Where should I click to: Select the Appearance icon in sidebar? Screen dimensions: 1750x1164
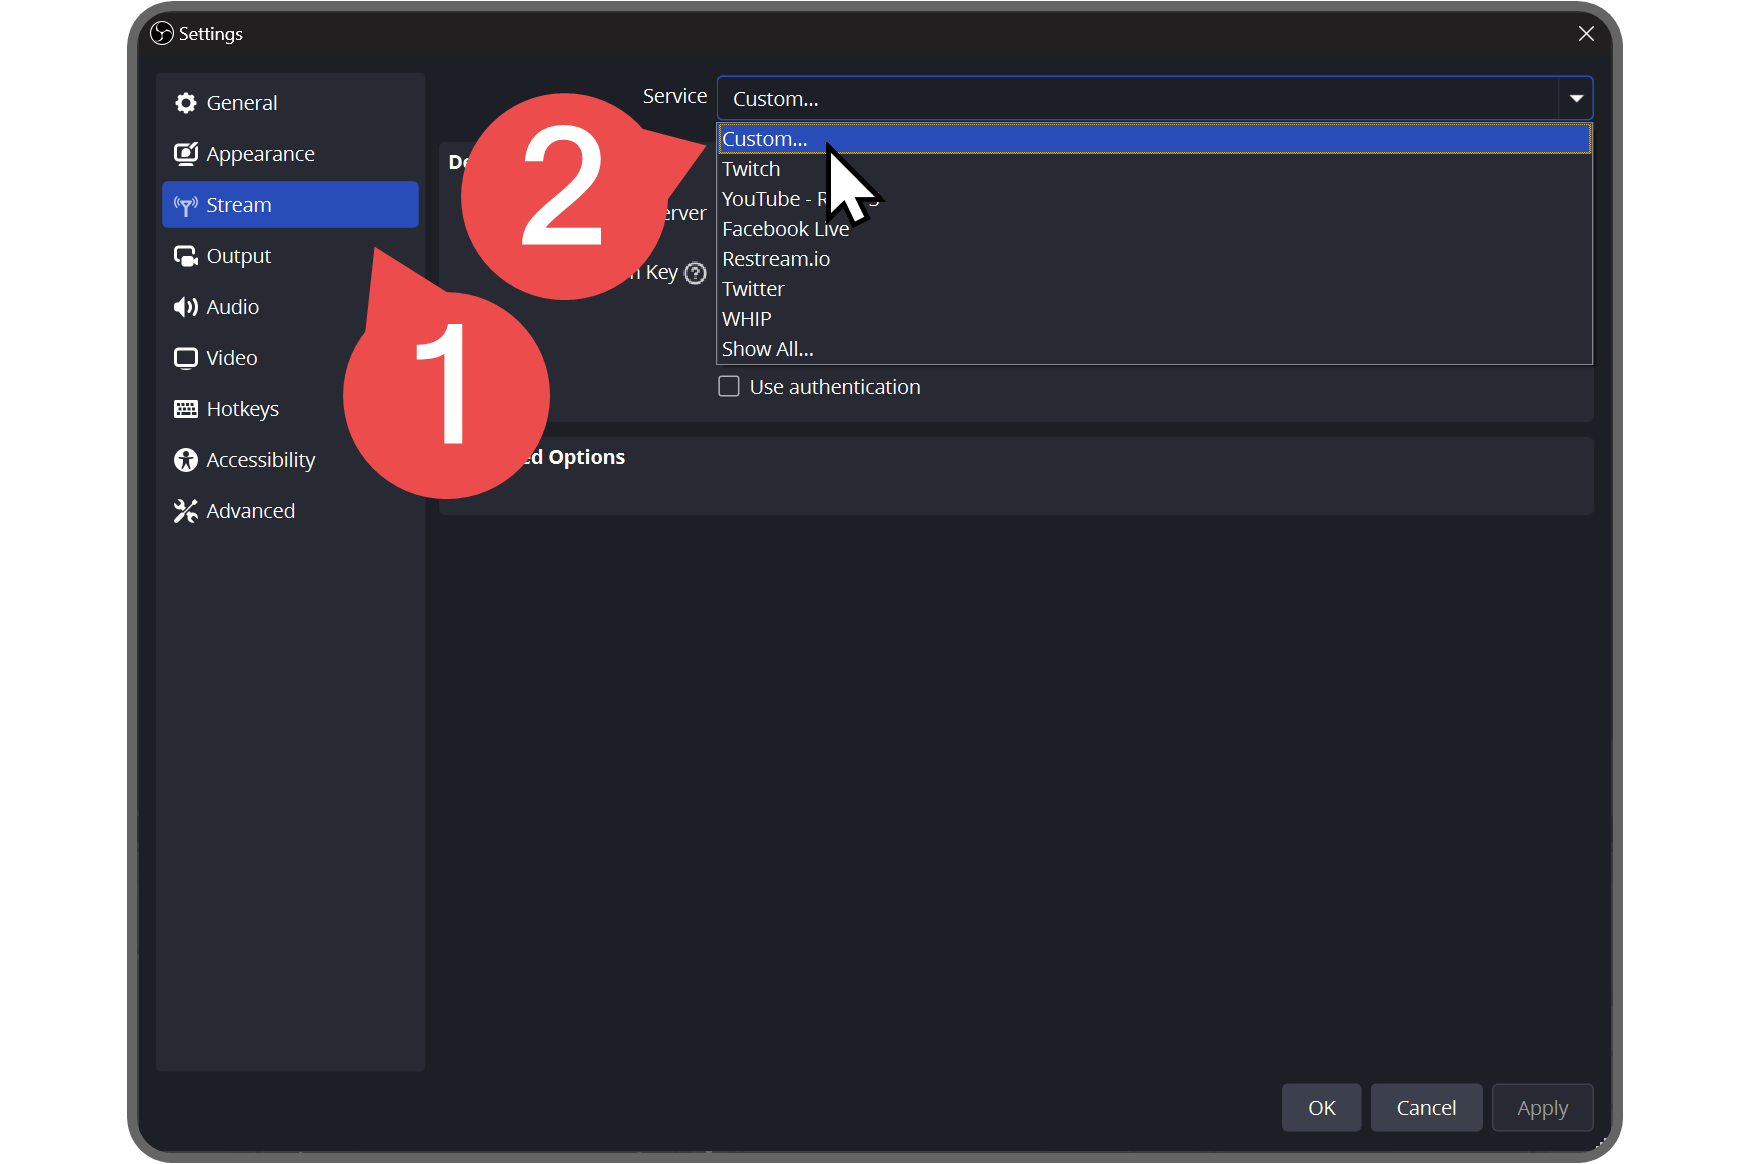coord(185,154)
